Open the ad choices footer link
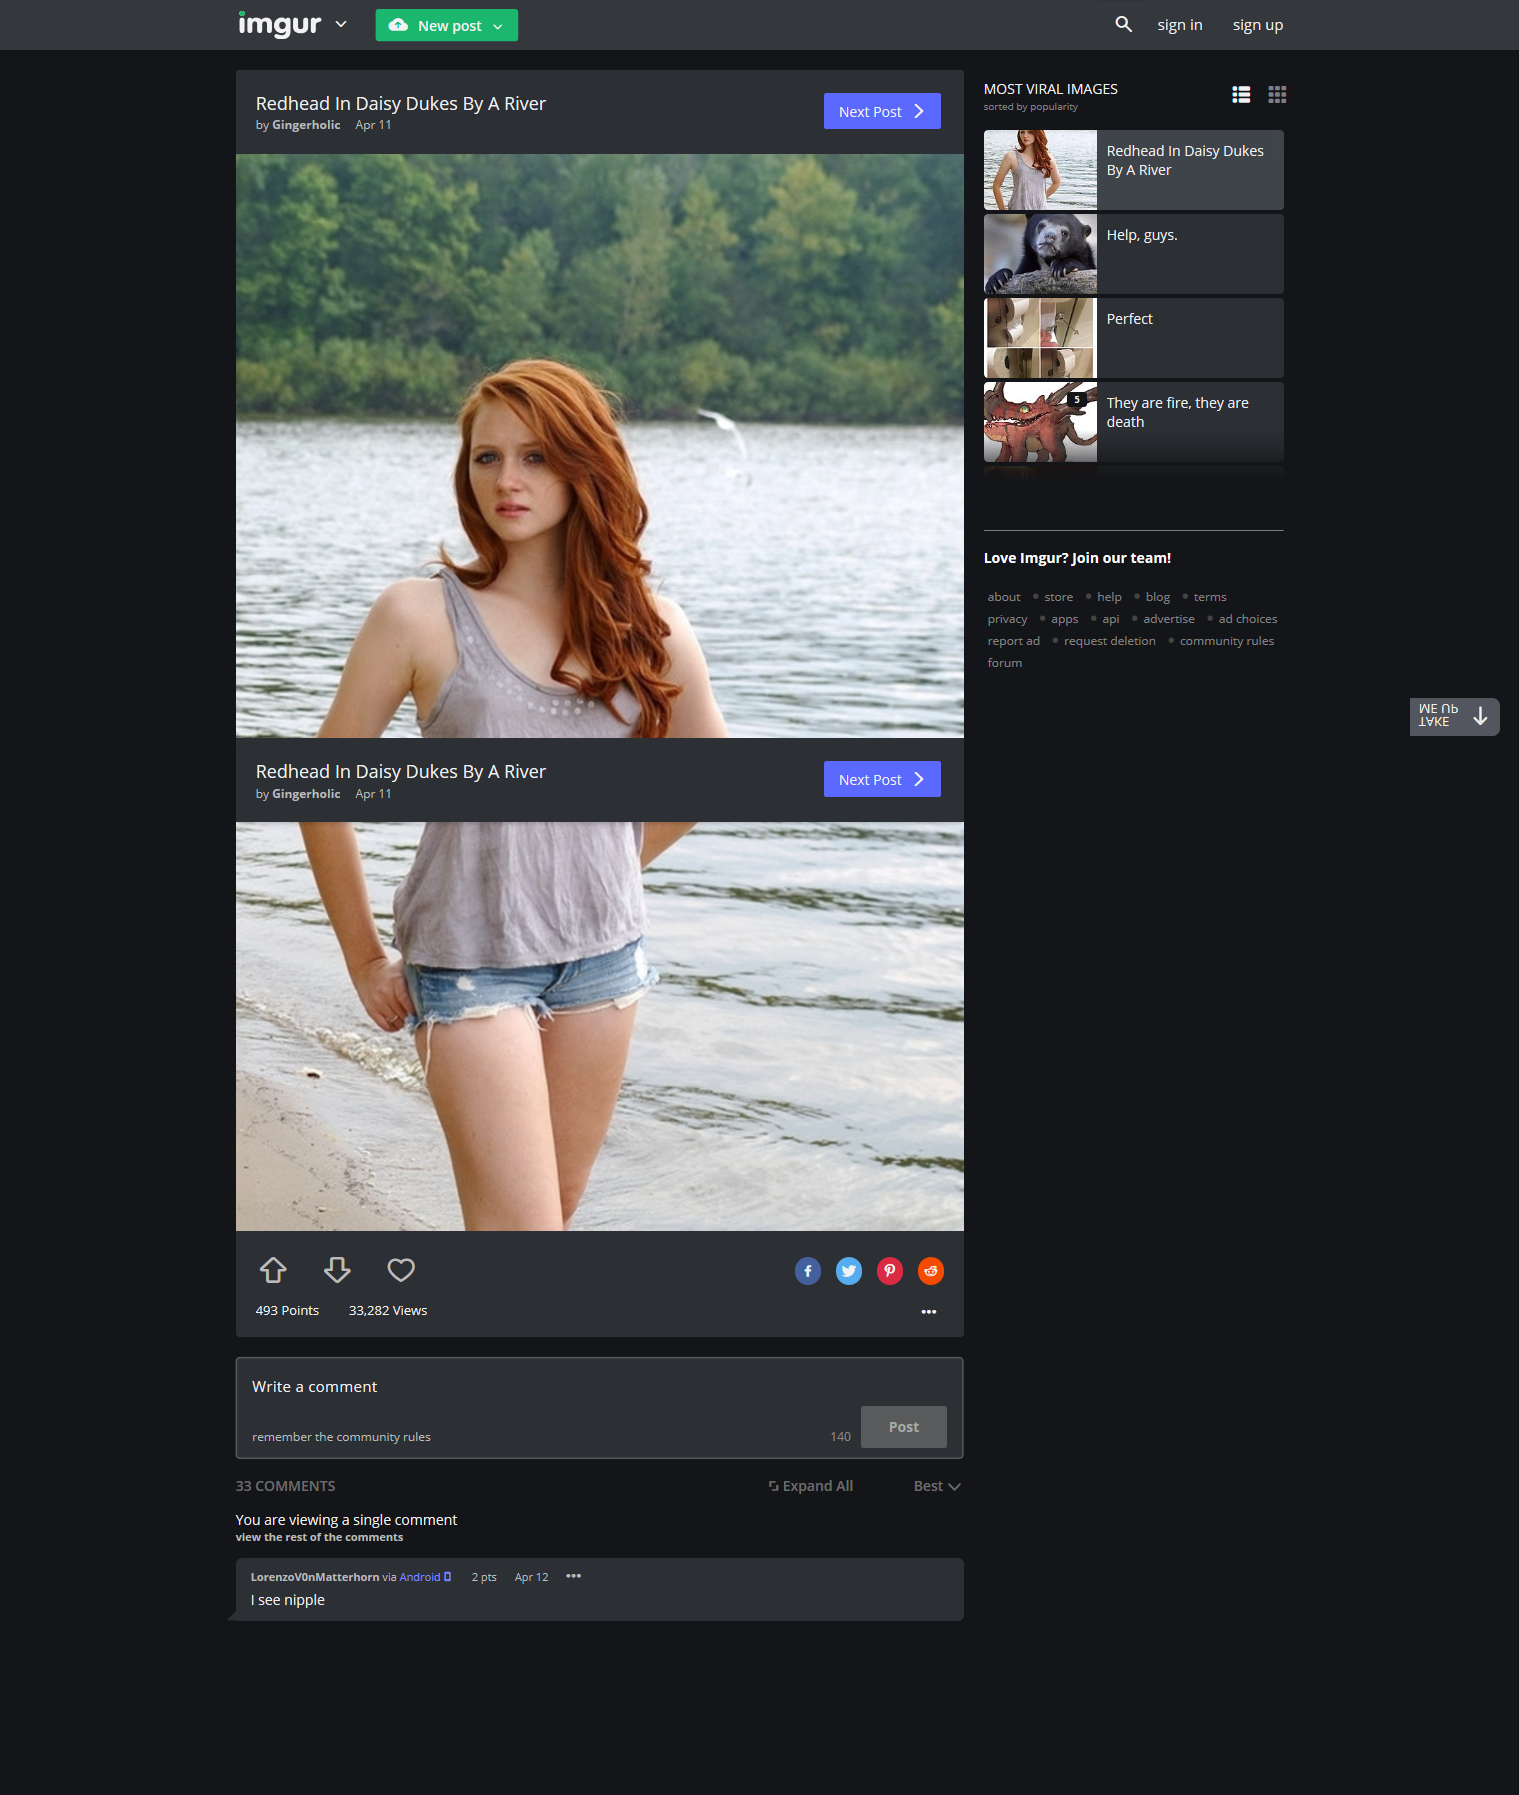The image size is (1519, 1795). point(1248,619)
